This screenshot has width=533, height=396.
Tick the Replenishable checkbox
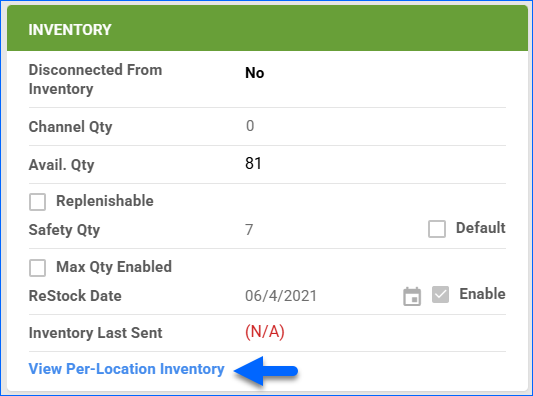coord(37,202)
